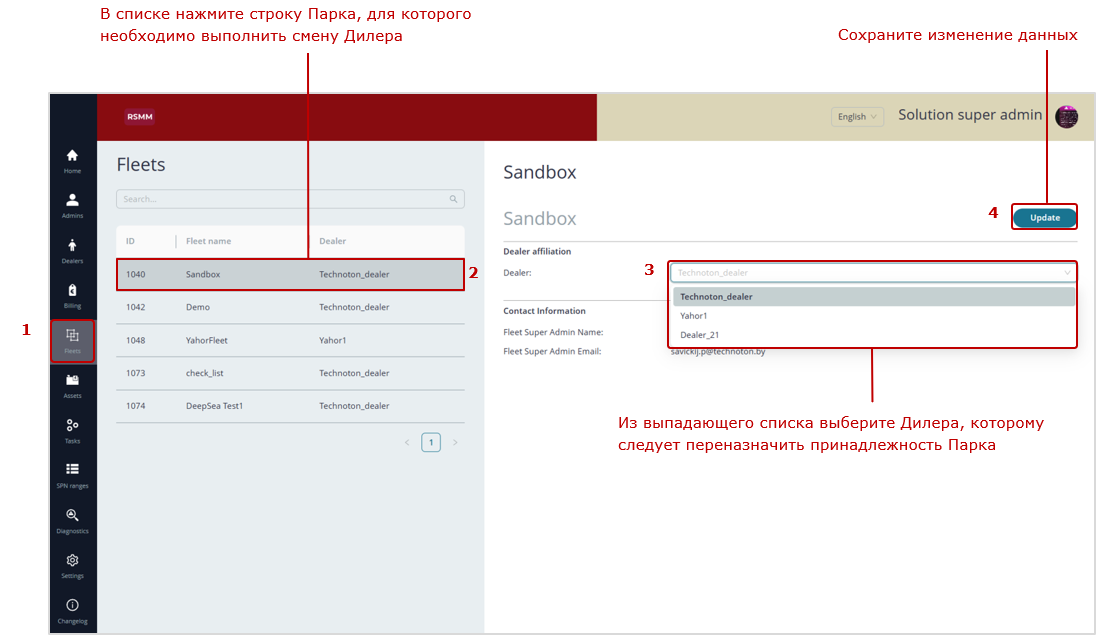The height and width of the screenshot is (639, 1100).
Task: Go to Admins in the sidebar
Action: [x=72, y=205]
